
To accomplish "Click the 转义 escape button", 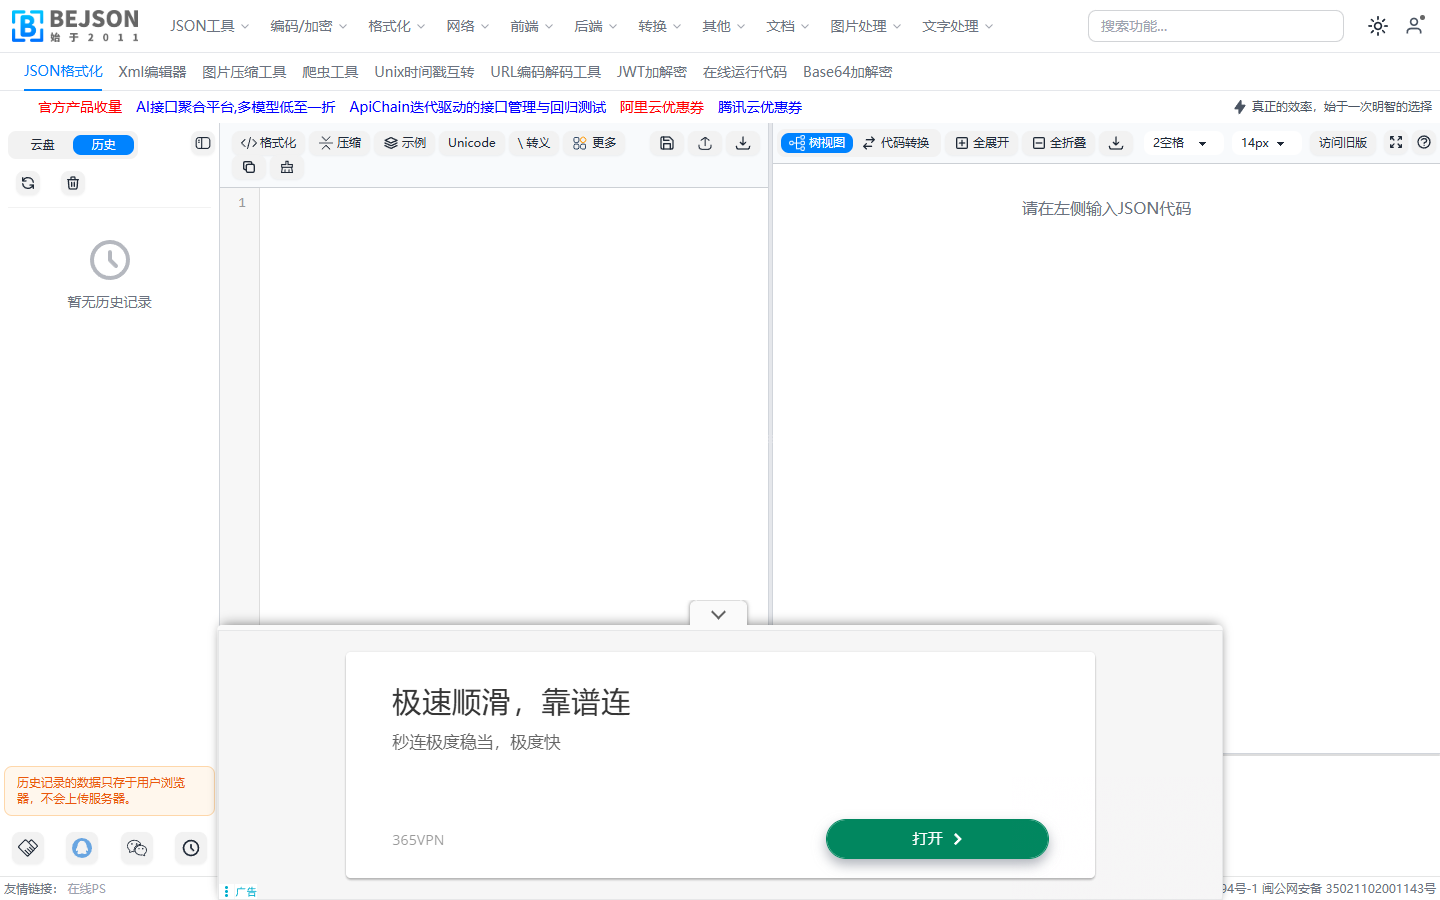I will [x=534, y=143].
